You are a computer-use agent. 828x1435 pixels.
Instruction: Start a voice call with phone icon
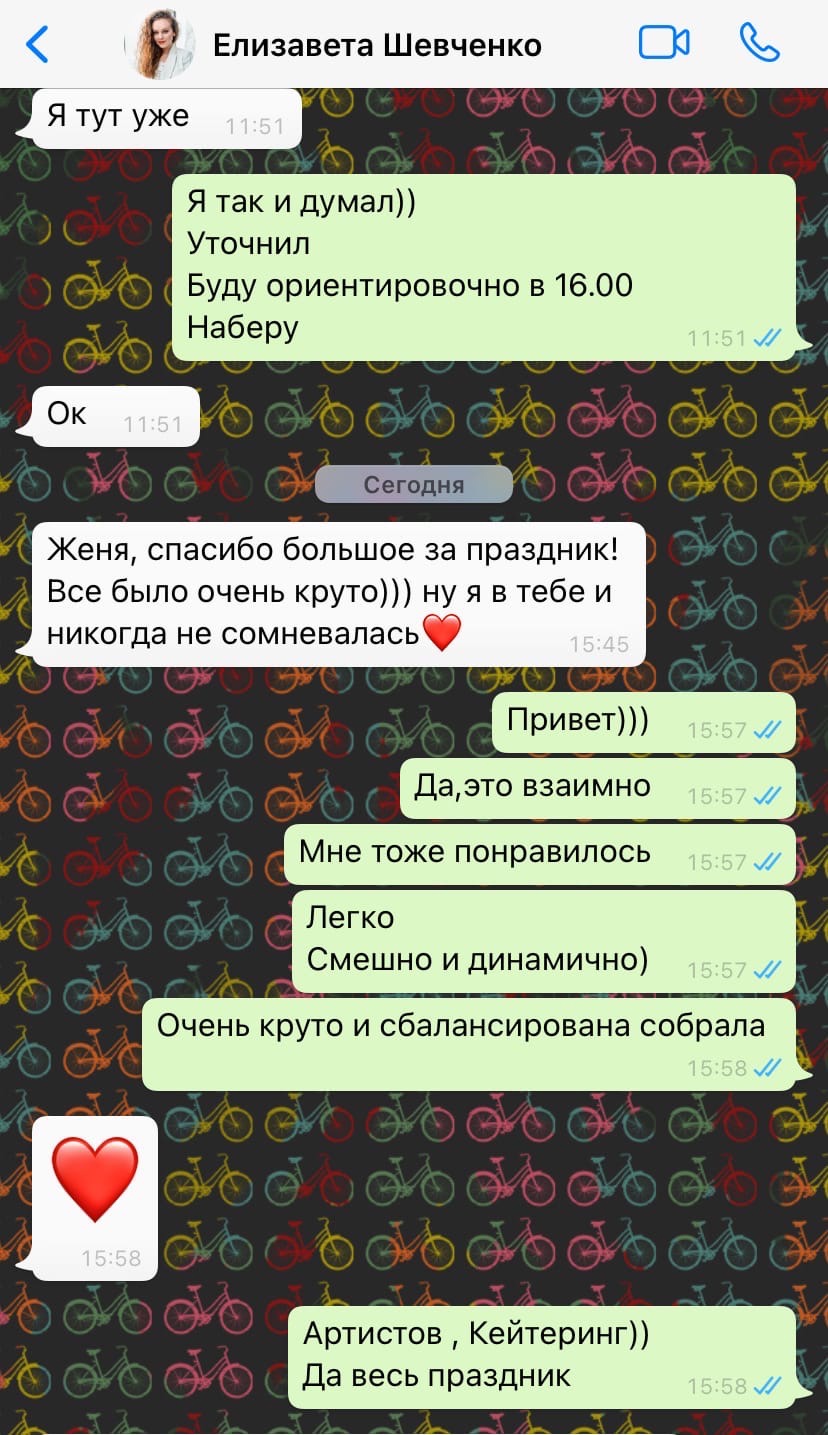(759, 43)
